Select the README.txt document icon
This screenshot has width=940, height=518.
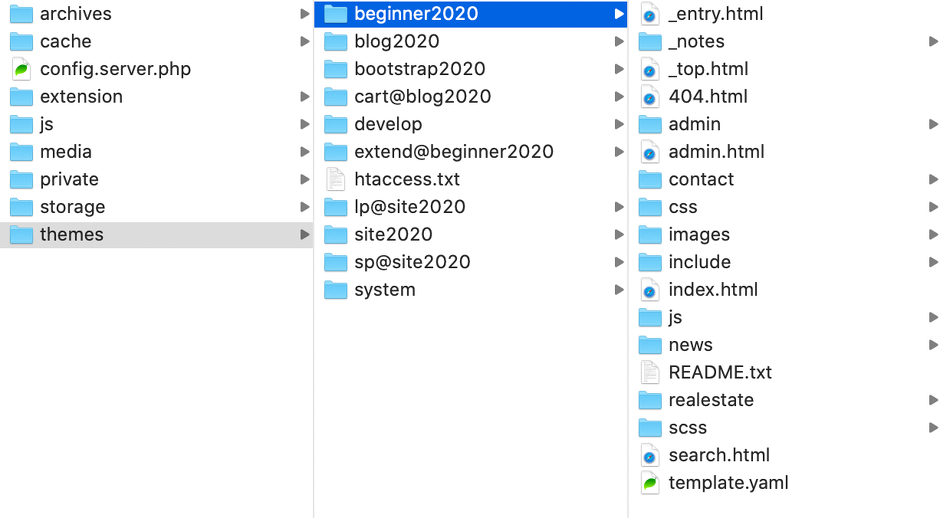coord(650,373)
